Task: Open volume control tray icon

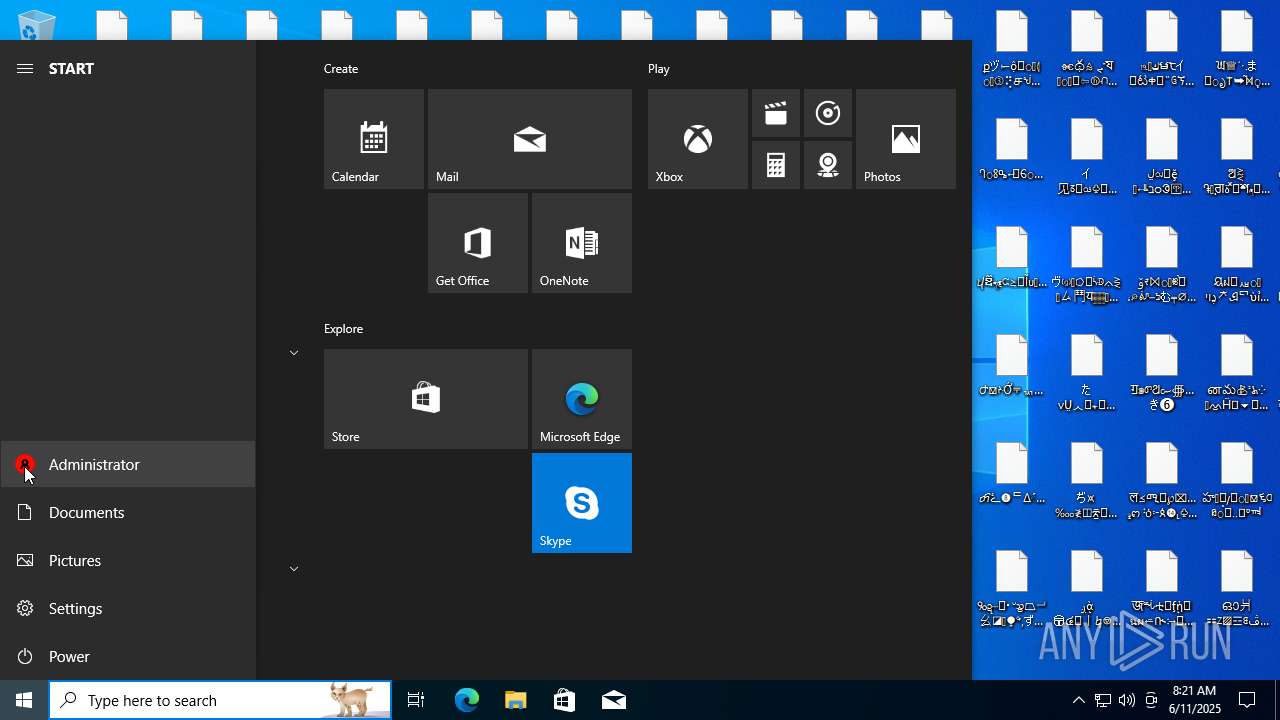Action: pyautogui.click(x=1127, y=700)
